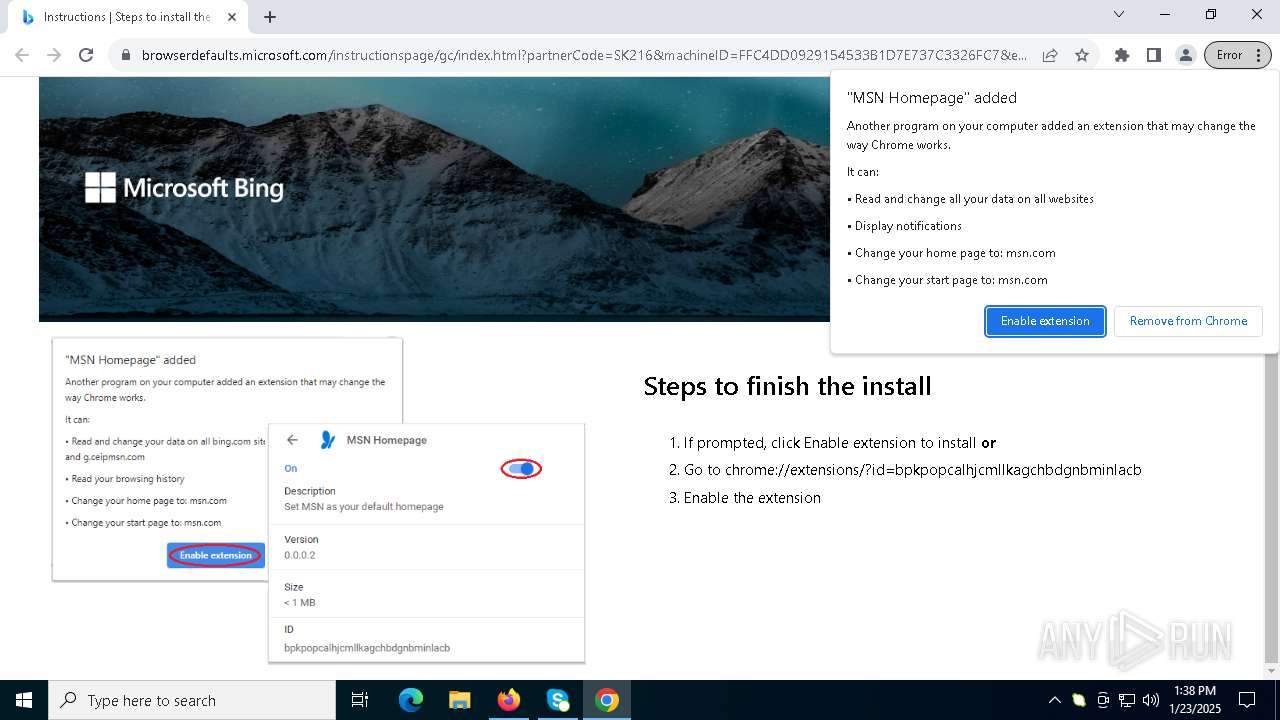Open the Extensions puzzle icon
The width and height of the screenshot is (1280, 720).
(x=1122, y=55)
